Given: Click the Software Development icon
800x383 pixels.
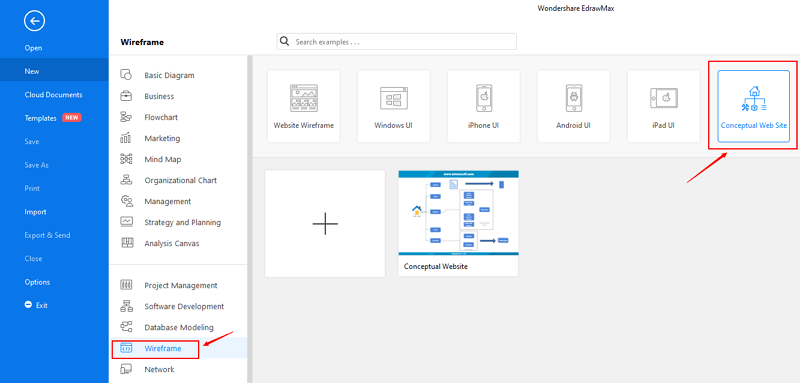Looking at the screenshot, I should [126, 307].
